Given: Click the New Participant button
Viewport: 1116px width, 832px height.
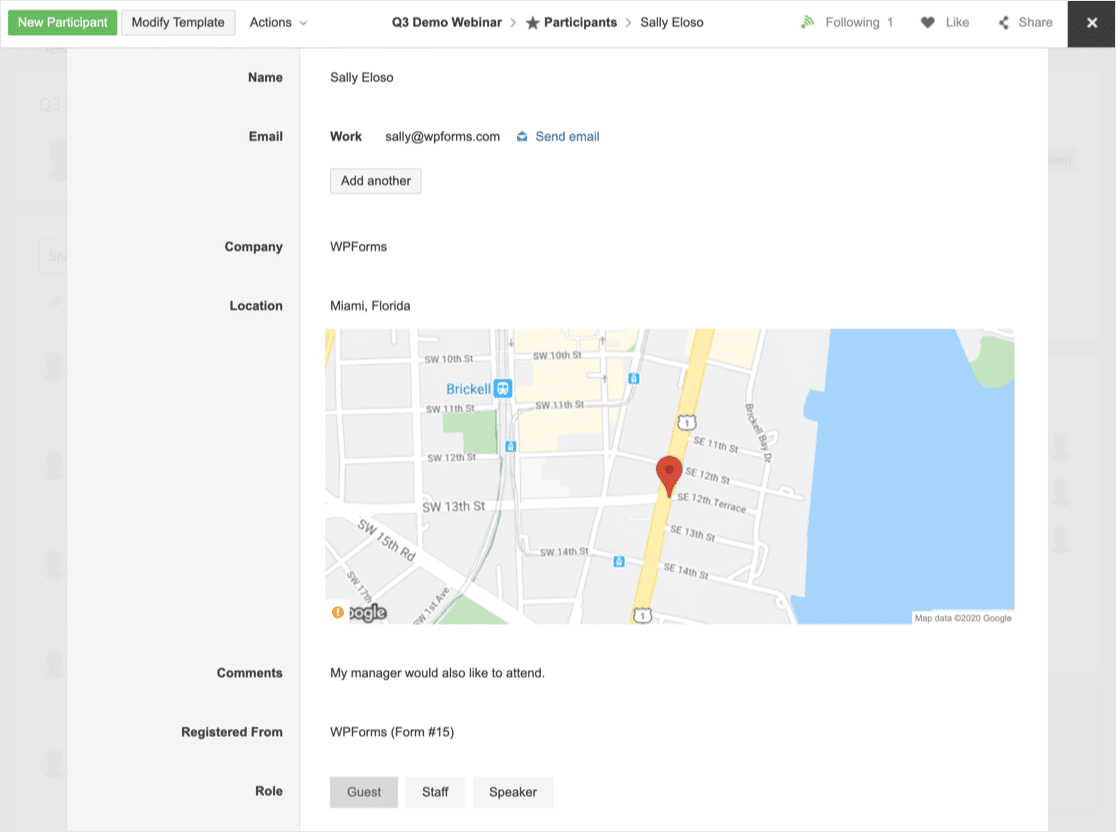Looking at the screenshot, I should click(x=63, y=22).
